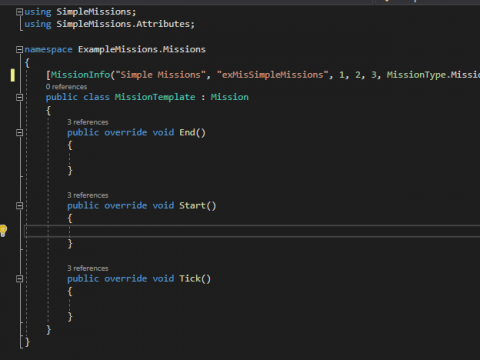The image size is (480, 360).
Task: Click the override keyword in Tick() declaration
Action: (x=126, y=279)
